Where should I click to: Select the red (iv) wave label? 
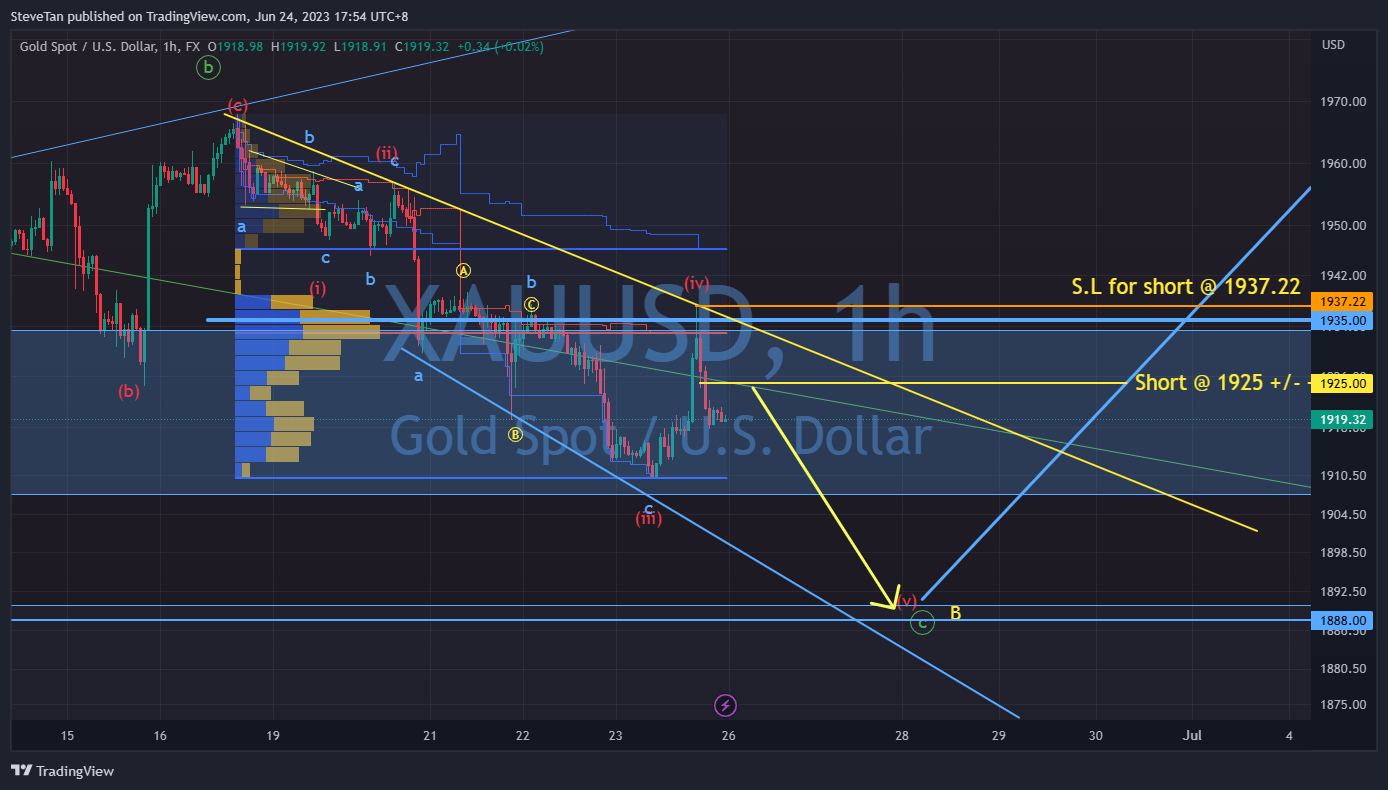697,282
